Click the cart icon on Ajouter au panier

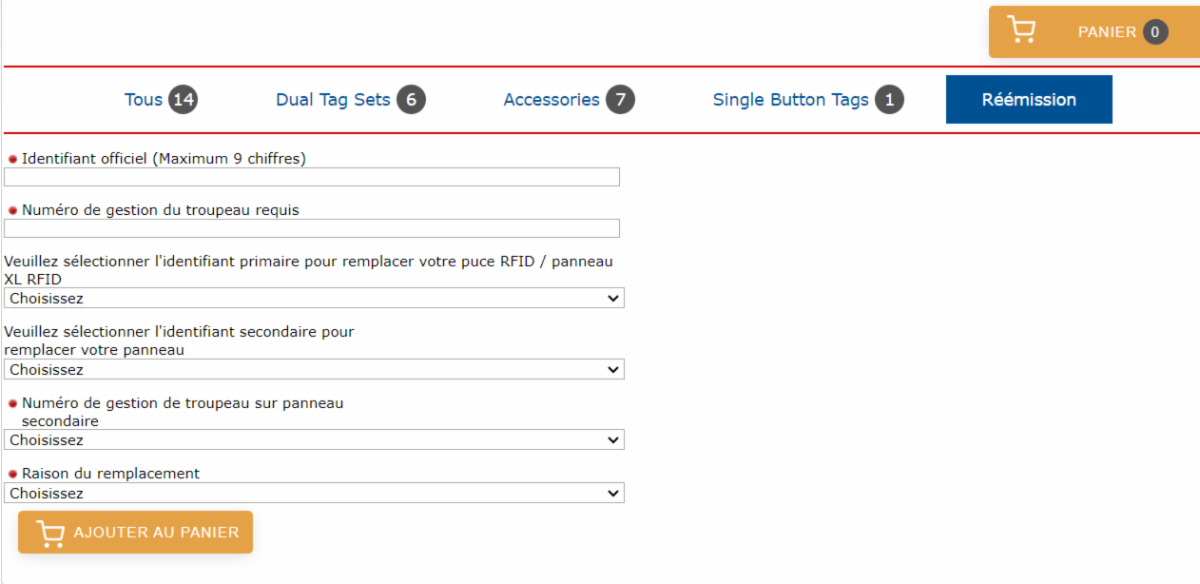pyautogui.click(x=50, y=533)
